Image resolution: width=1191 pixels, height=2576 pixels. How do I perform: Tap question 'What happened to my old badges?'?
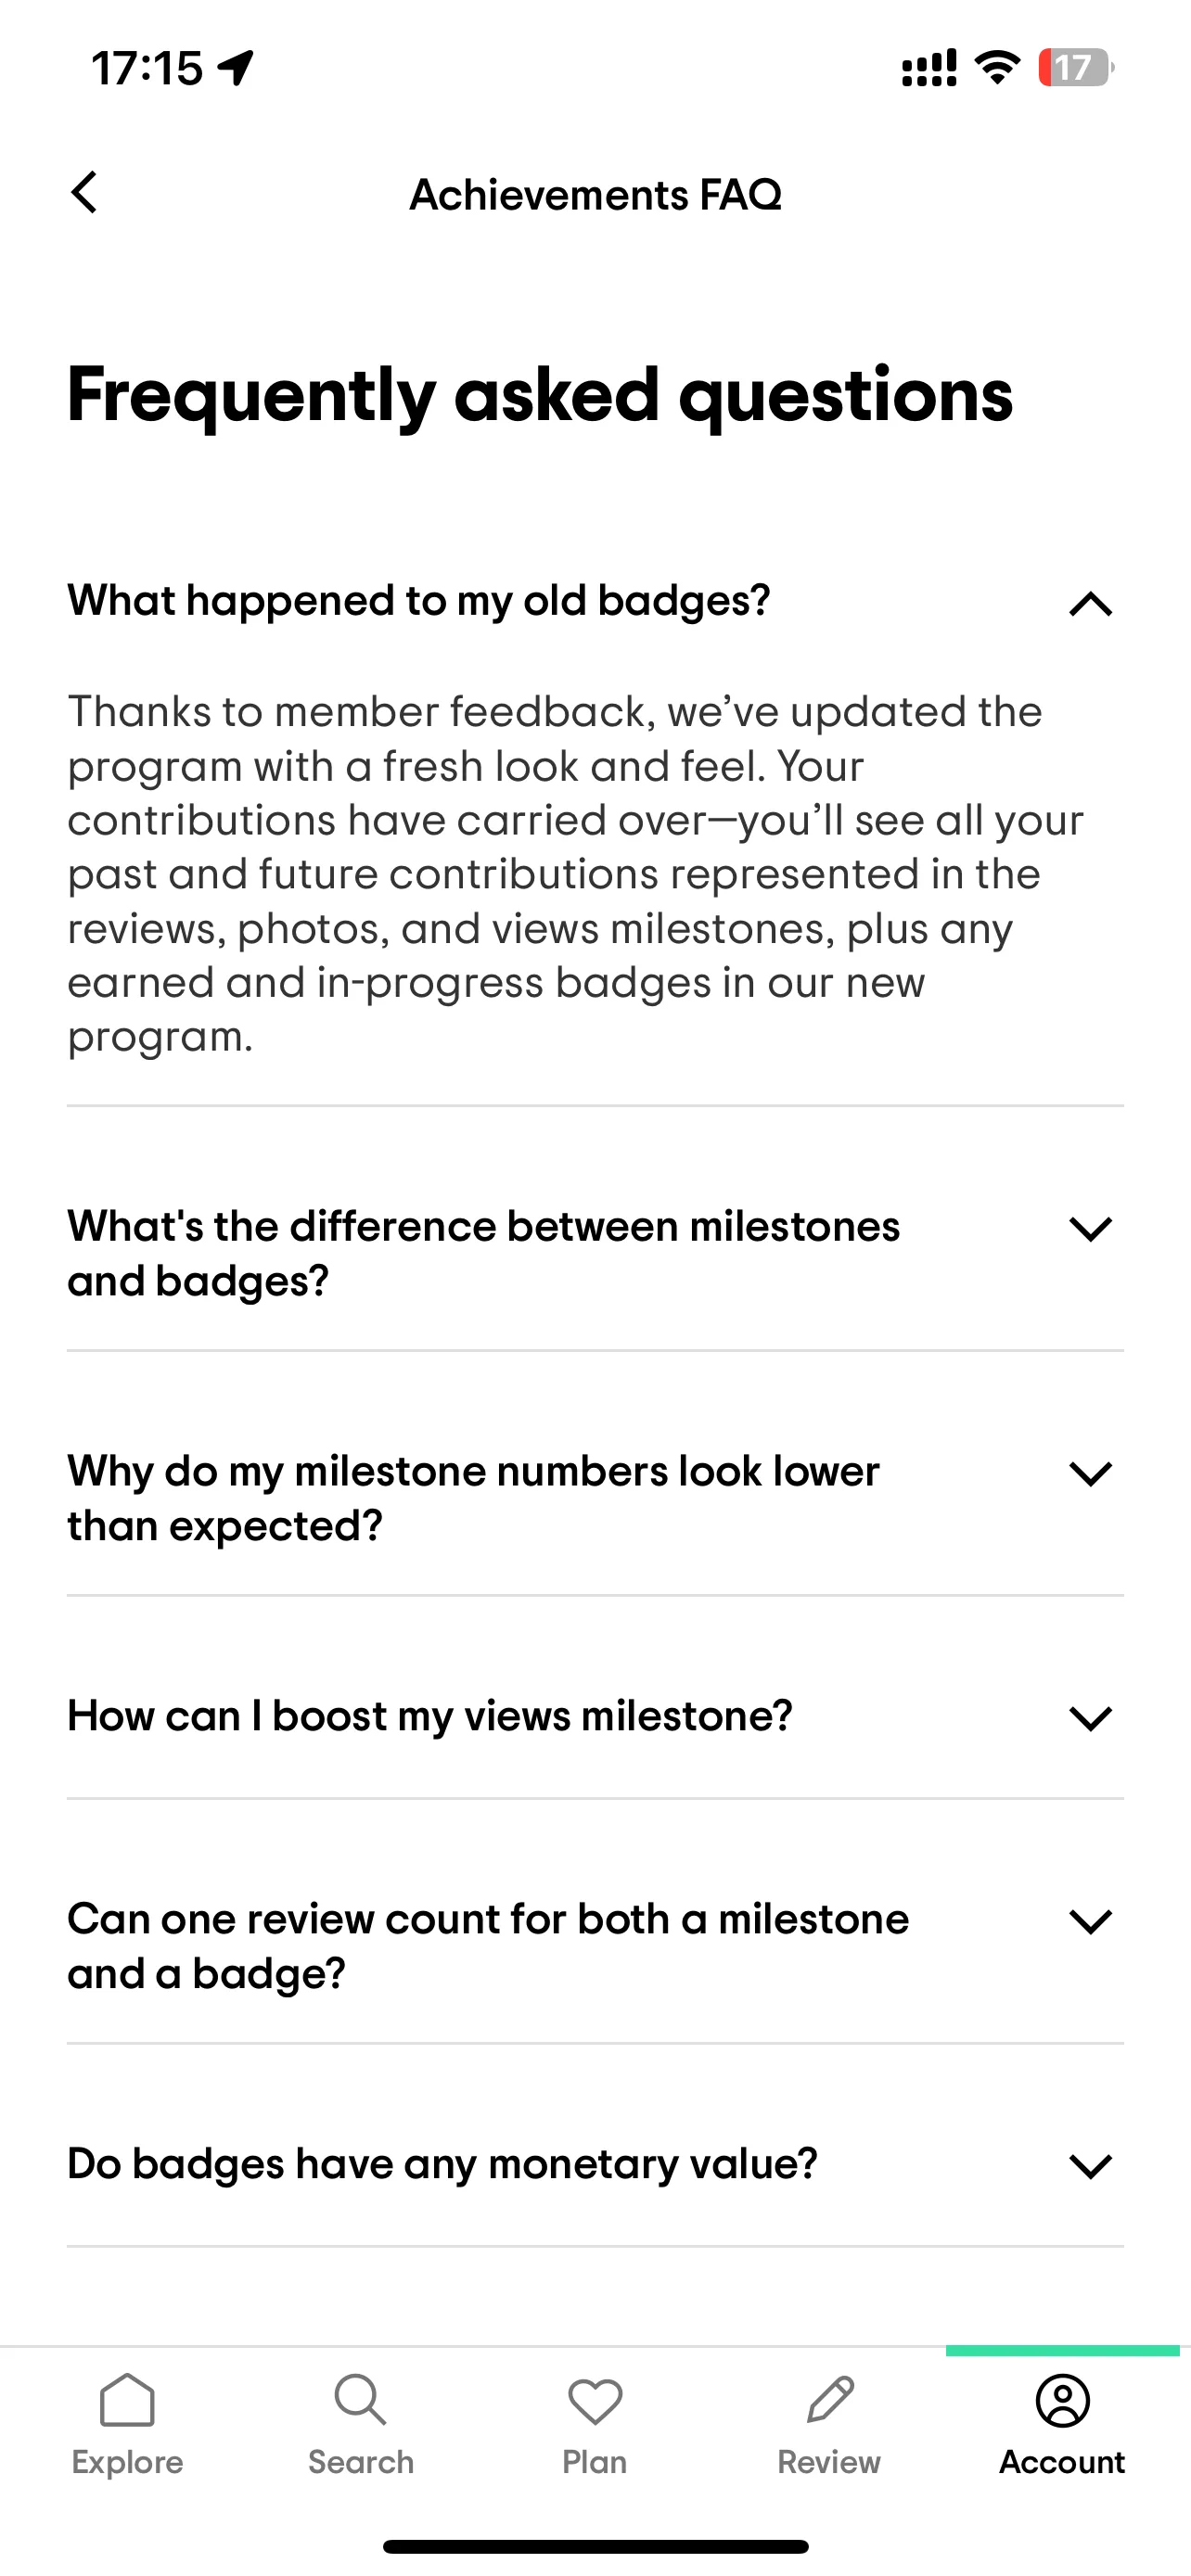419,601
